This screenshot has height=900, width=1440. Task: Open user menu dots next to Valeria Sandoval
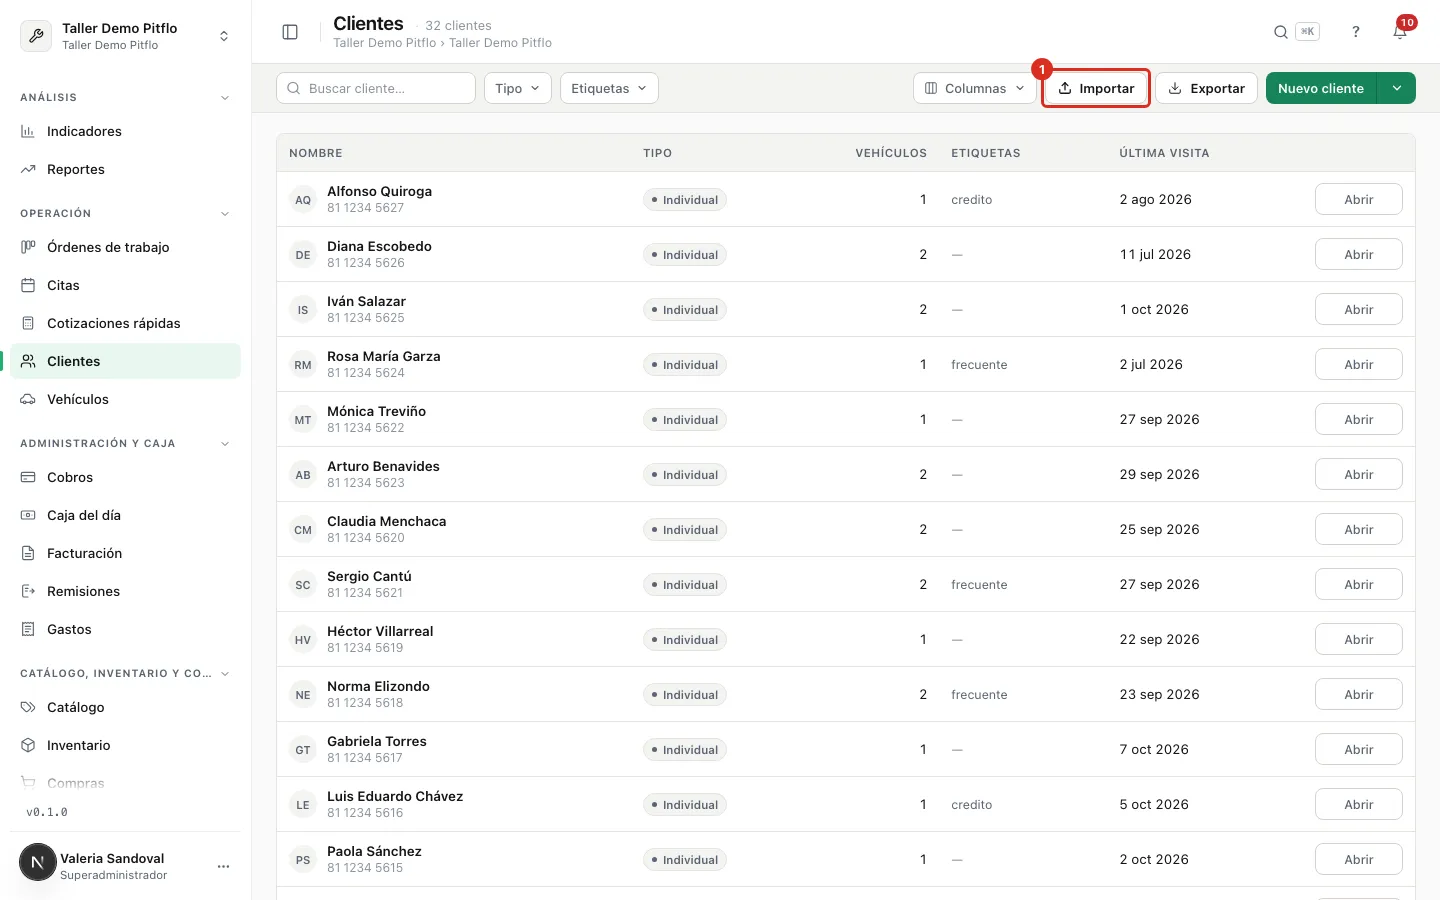[223, 866]
